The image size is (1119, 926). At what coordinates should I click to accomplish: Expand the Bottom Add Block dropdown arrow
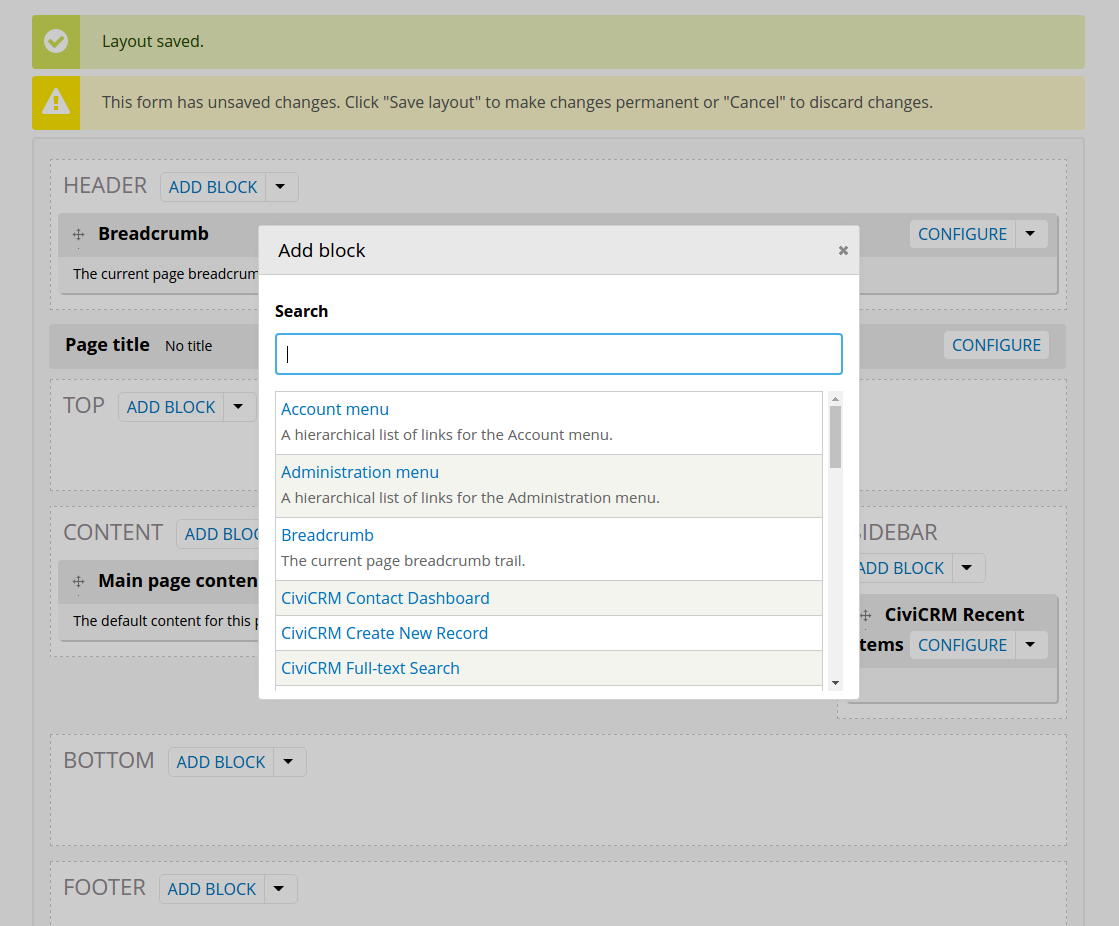[x=289, y=762]
